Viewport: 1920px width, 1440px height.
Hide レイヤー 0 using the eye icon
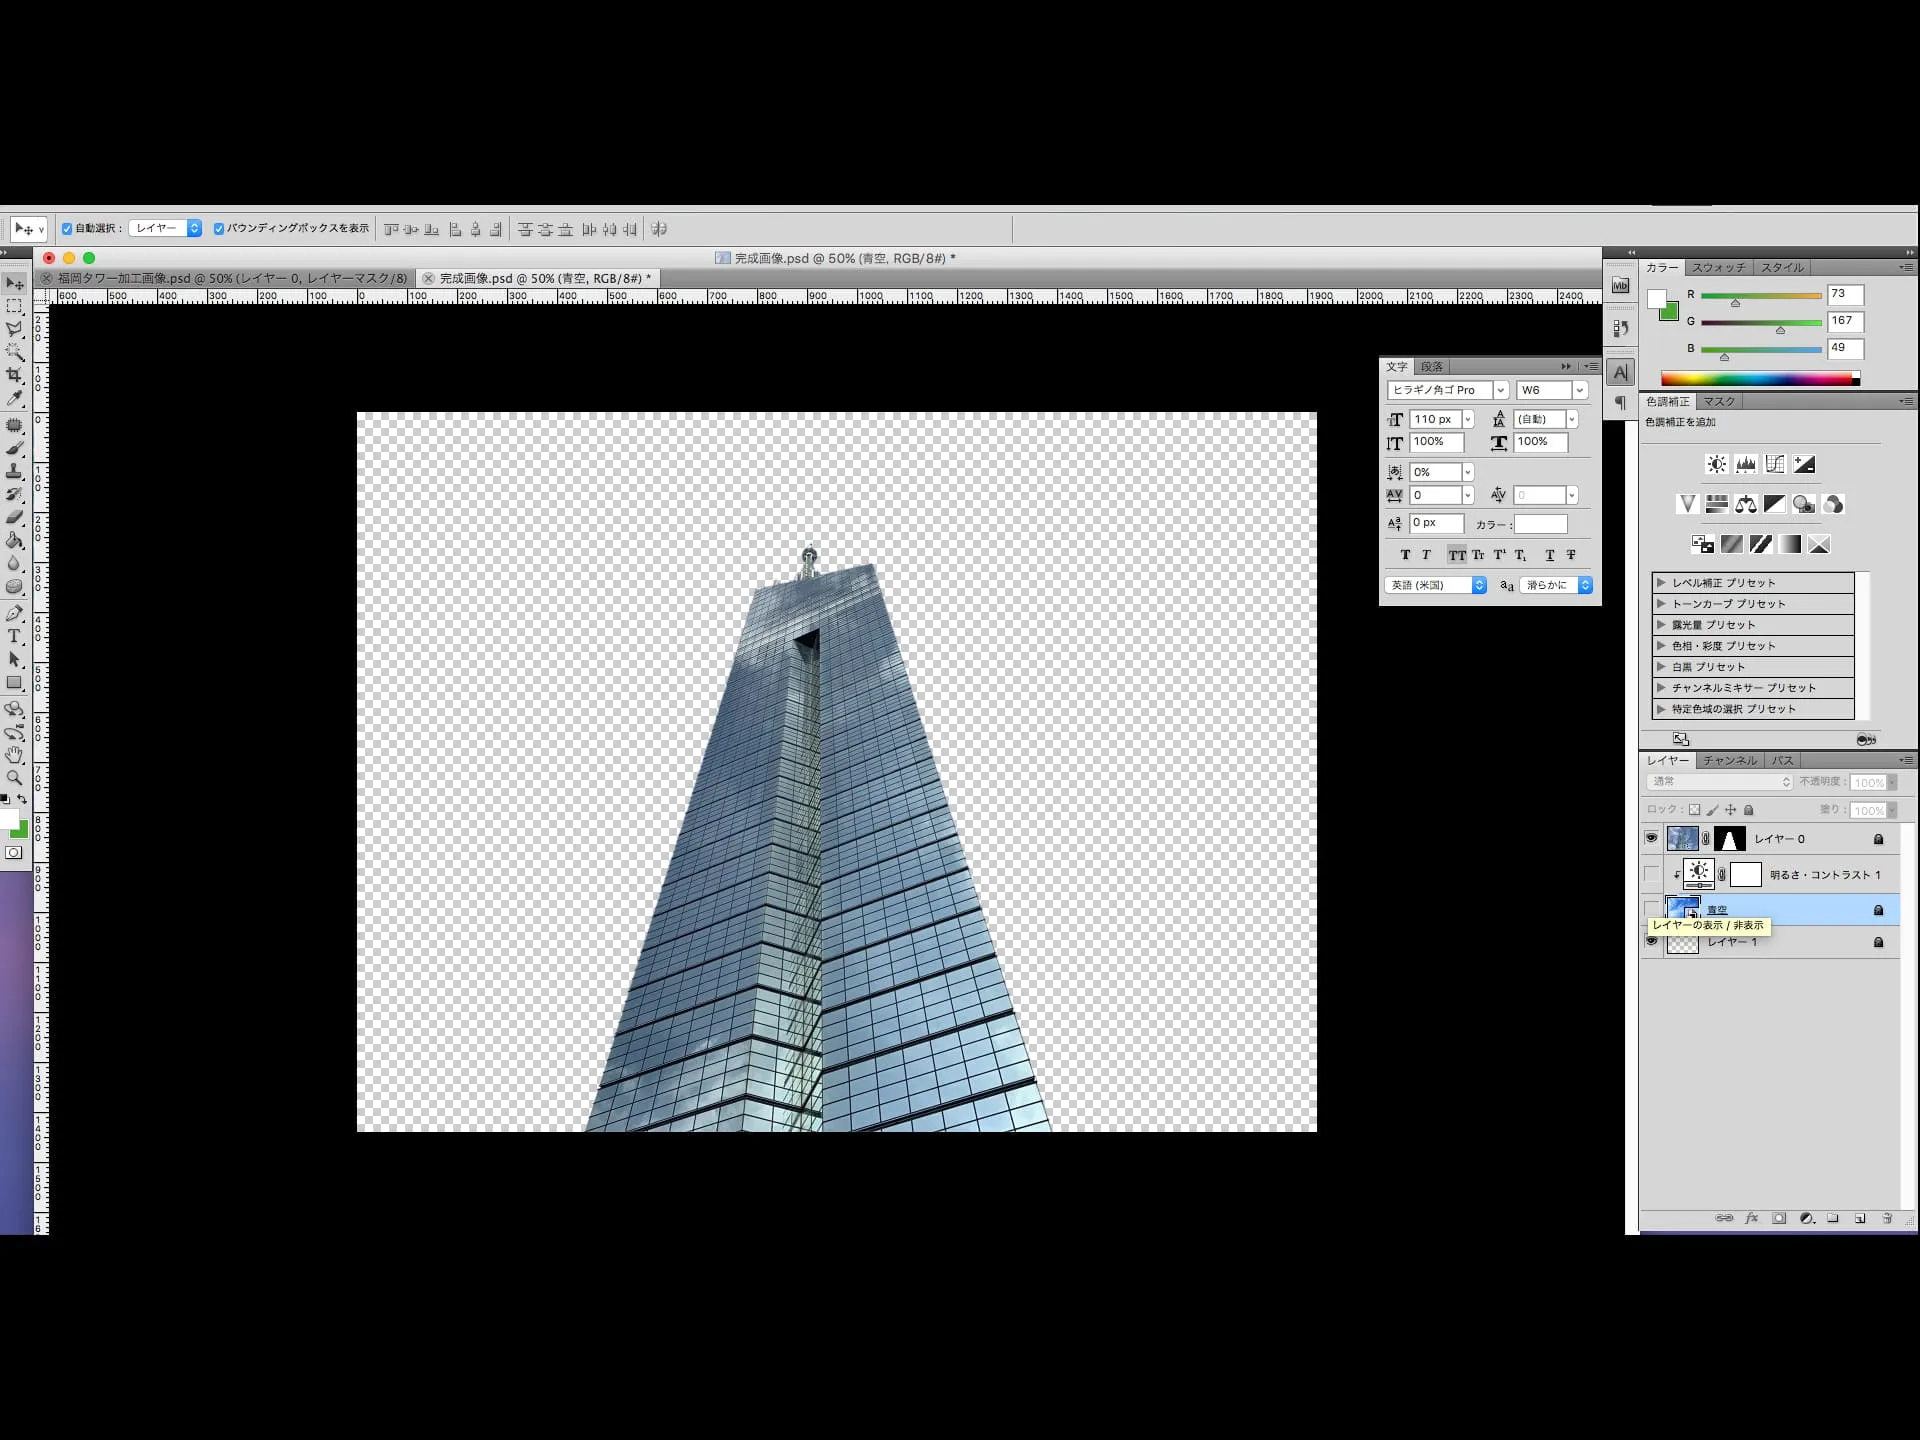1651,838
